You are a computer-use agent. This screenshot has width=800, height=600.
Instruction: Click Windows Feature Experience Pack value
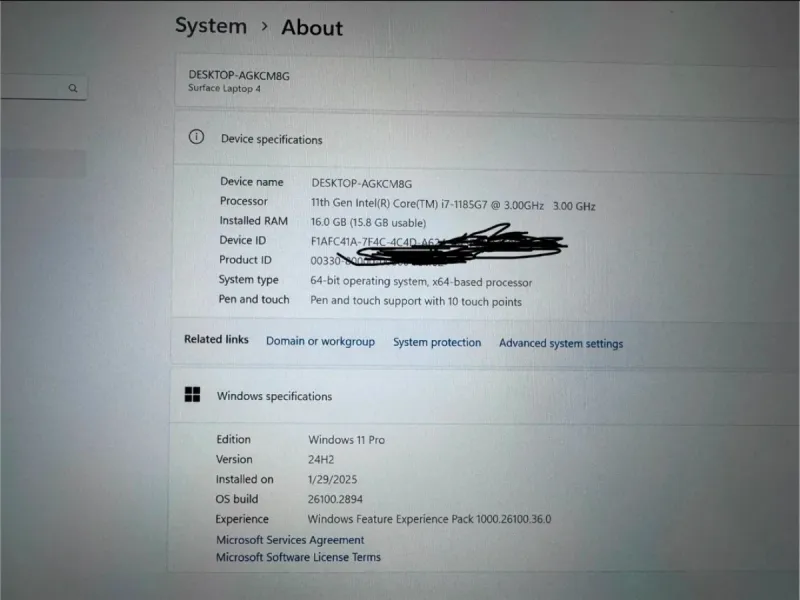click(429, 519)
